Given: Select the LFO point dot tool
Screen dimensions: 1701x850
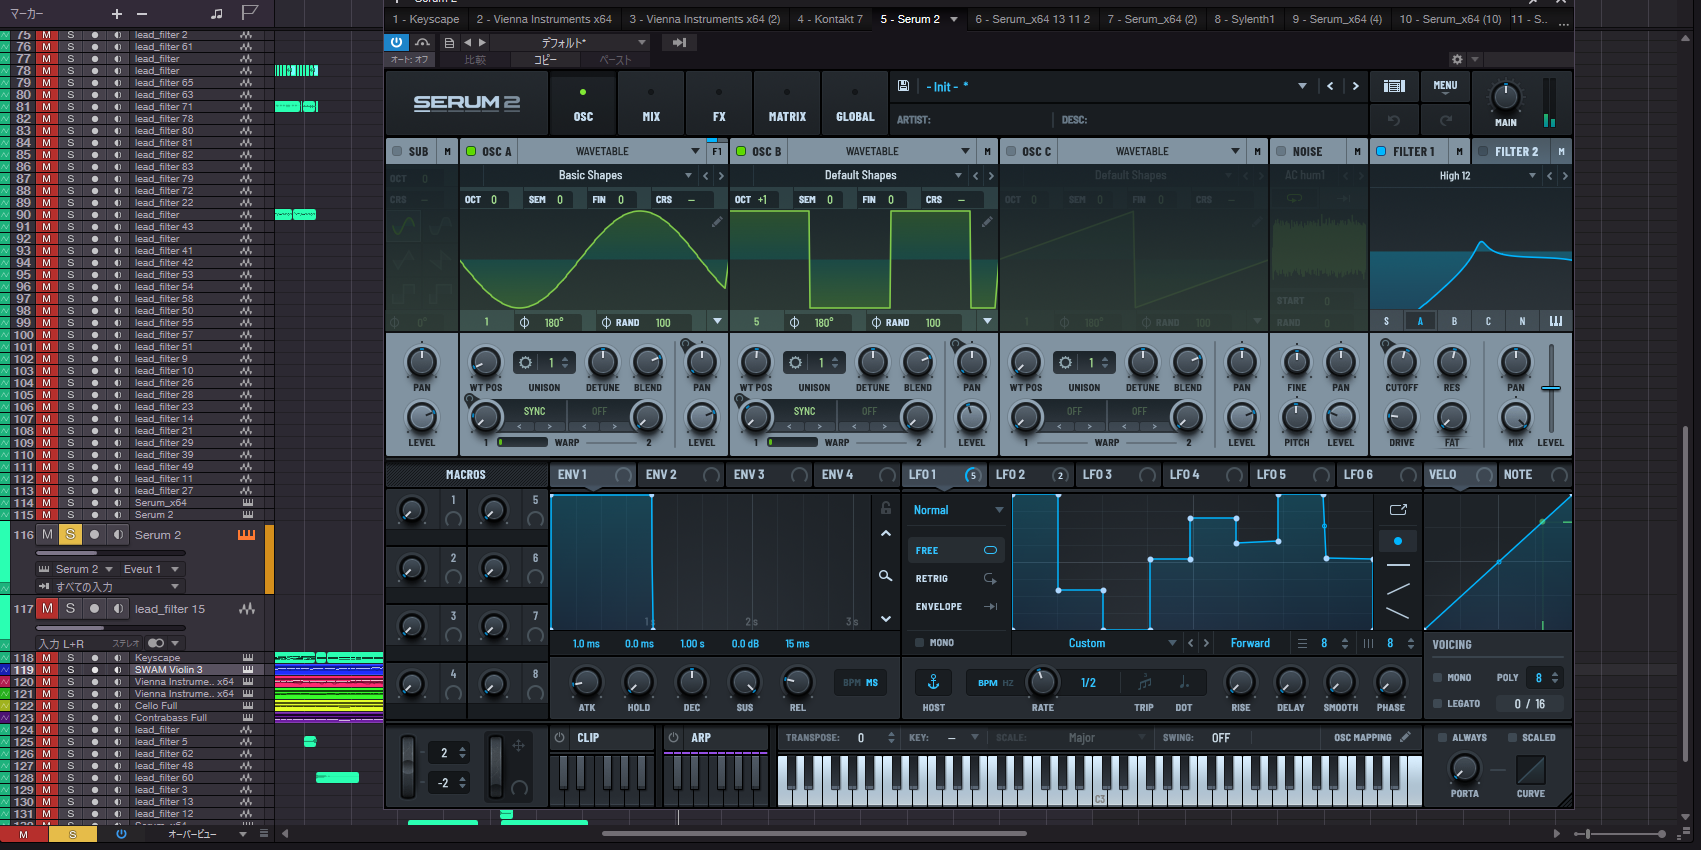Looking at the screenshot, I should point(1398,541).
